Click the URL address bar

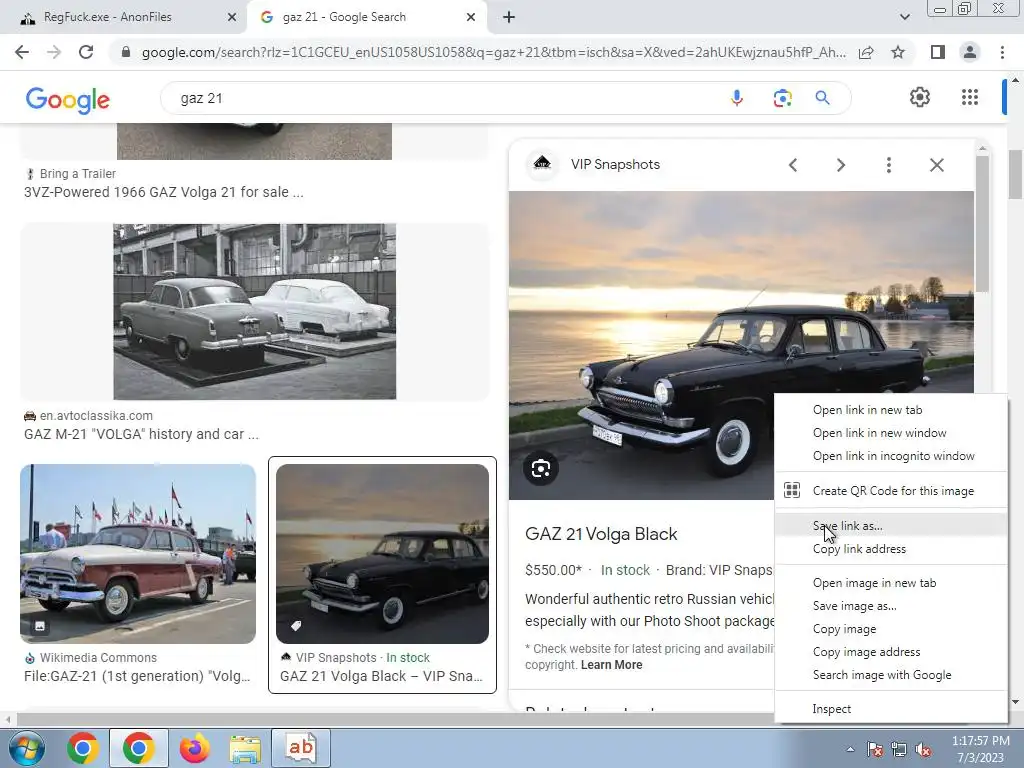493,52
